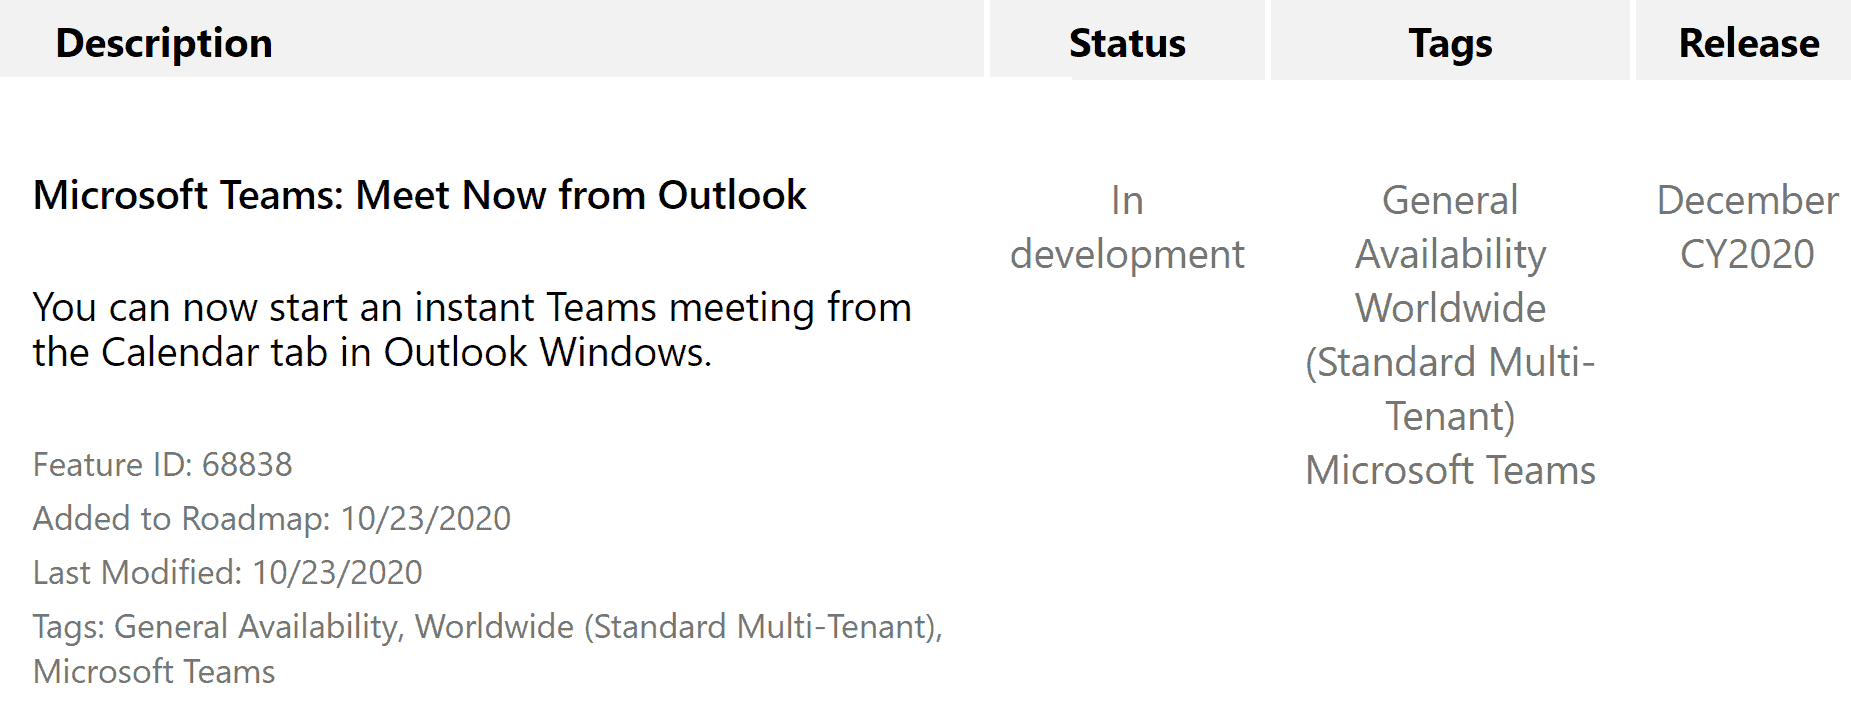This screenshot has height=709, width=1851.
Task: Click General Availability in the bottom tags line
Action: pyautogui.click(x=257, y=626)
